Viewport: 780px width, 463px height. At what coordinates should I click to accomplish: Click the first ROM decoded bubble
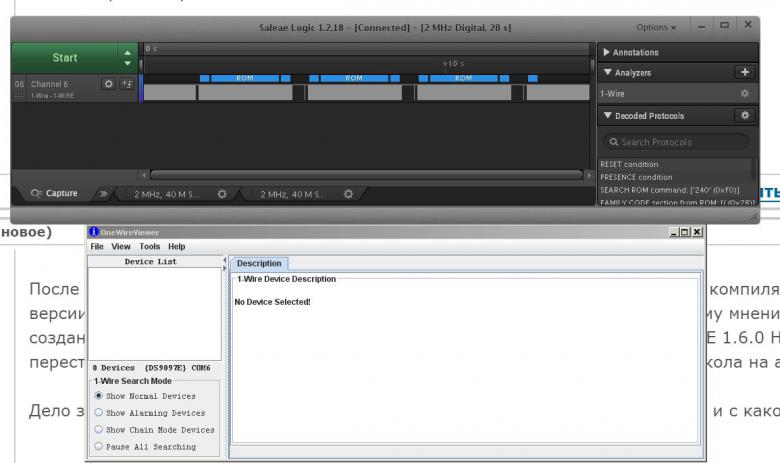245,78
